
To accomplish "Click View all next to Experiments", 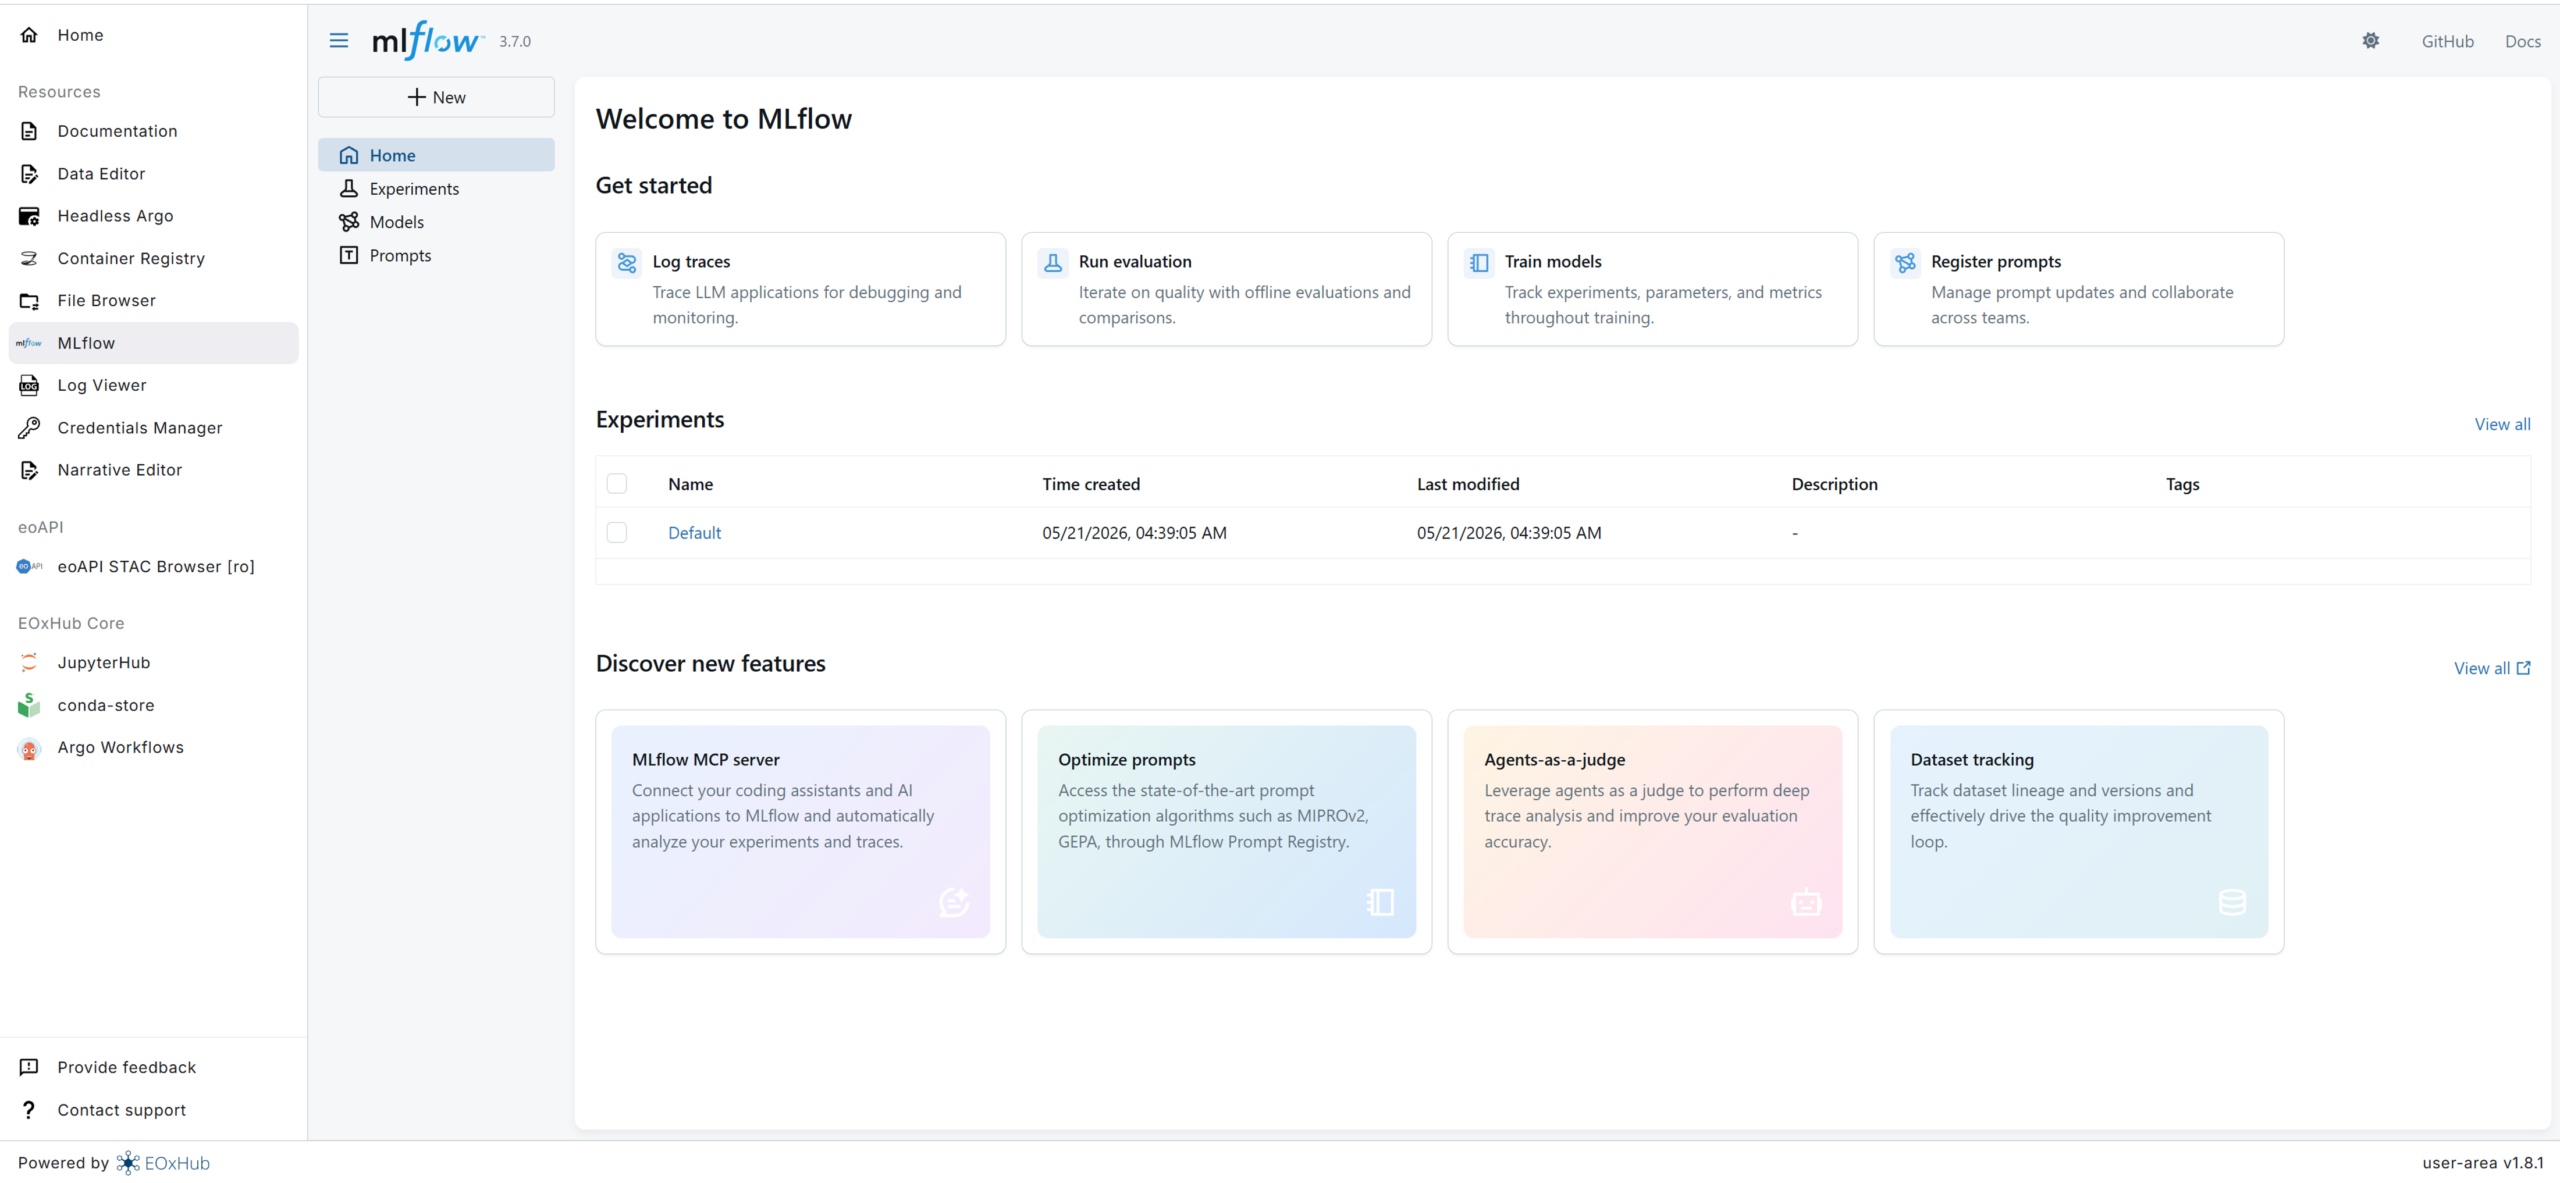I will 2502,424.
